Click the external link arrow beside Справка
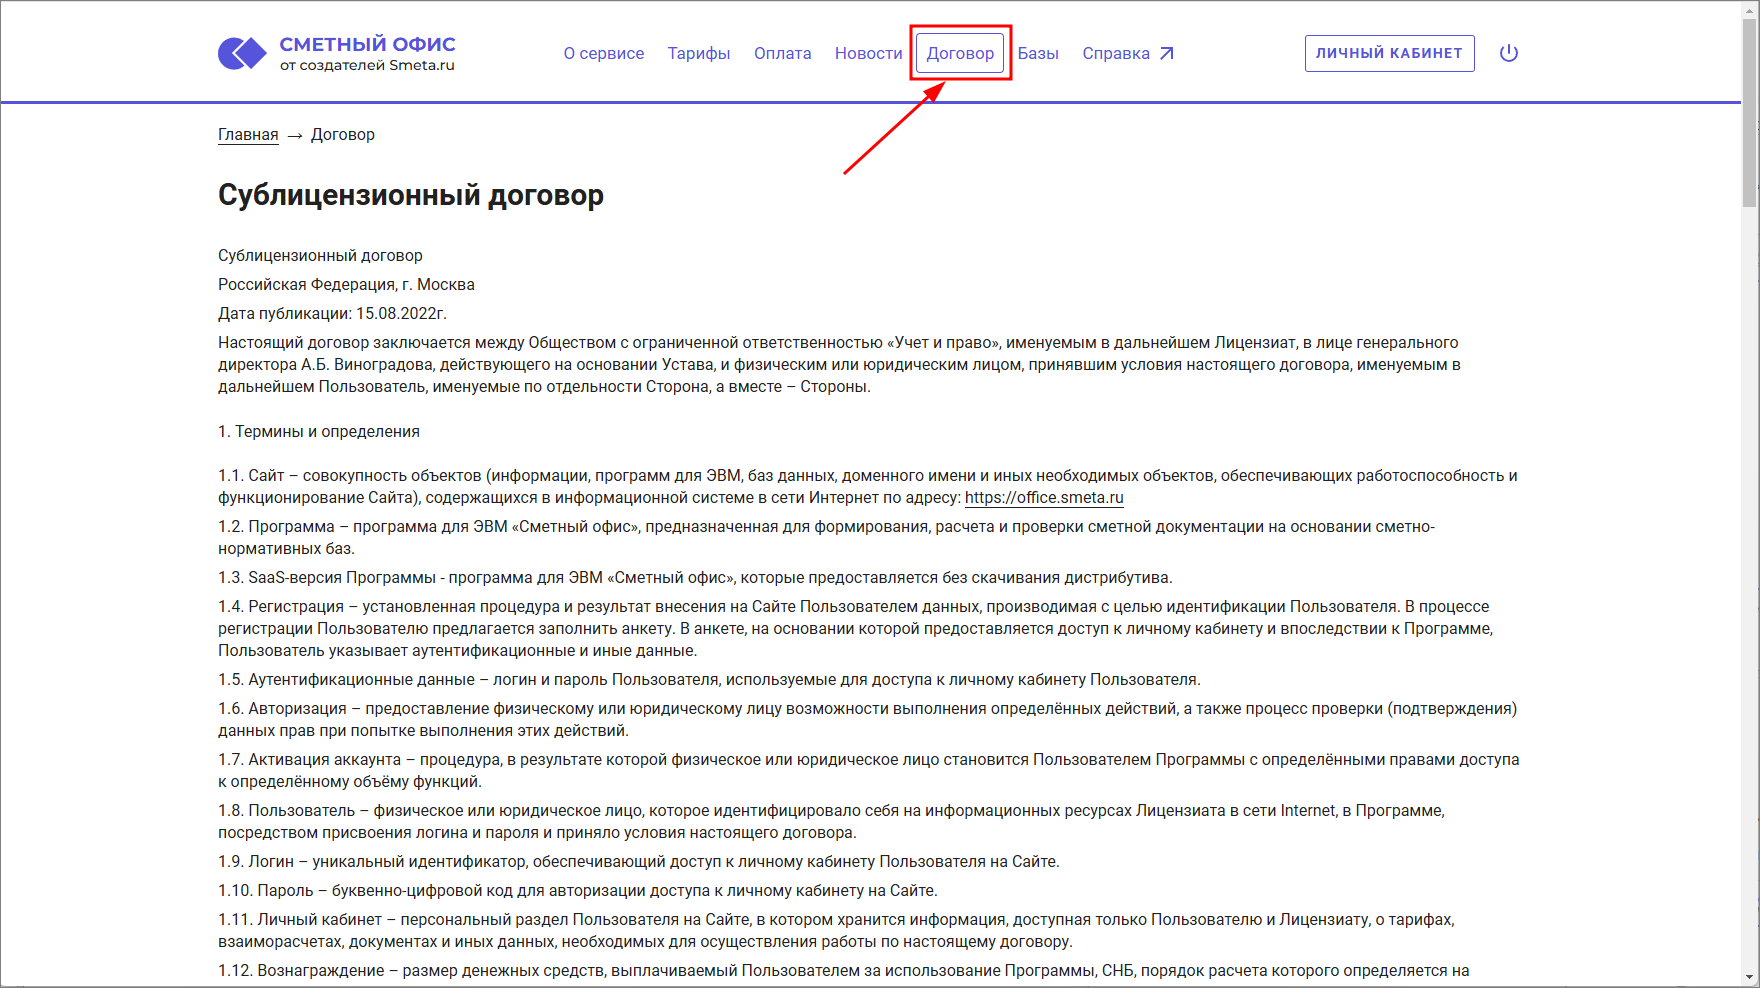1760x988 pixels. (x=1167, y=53)
